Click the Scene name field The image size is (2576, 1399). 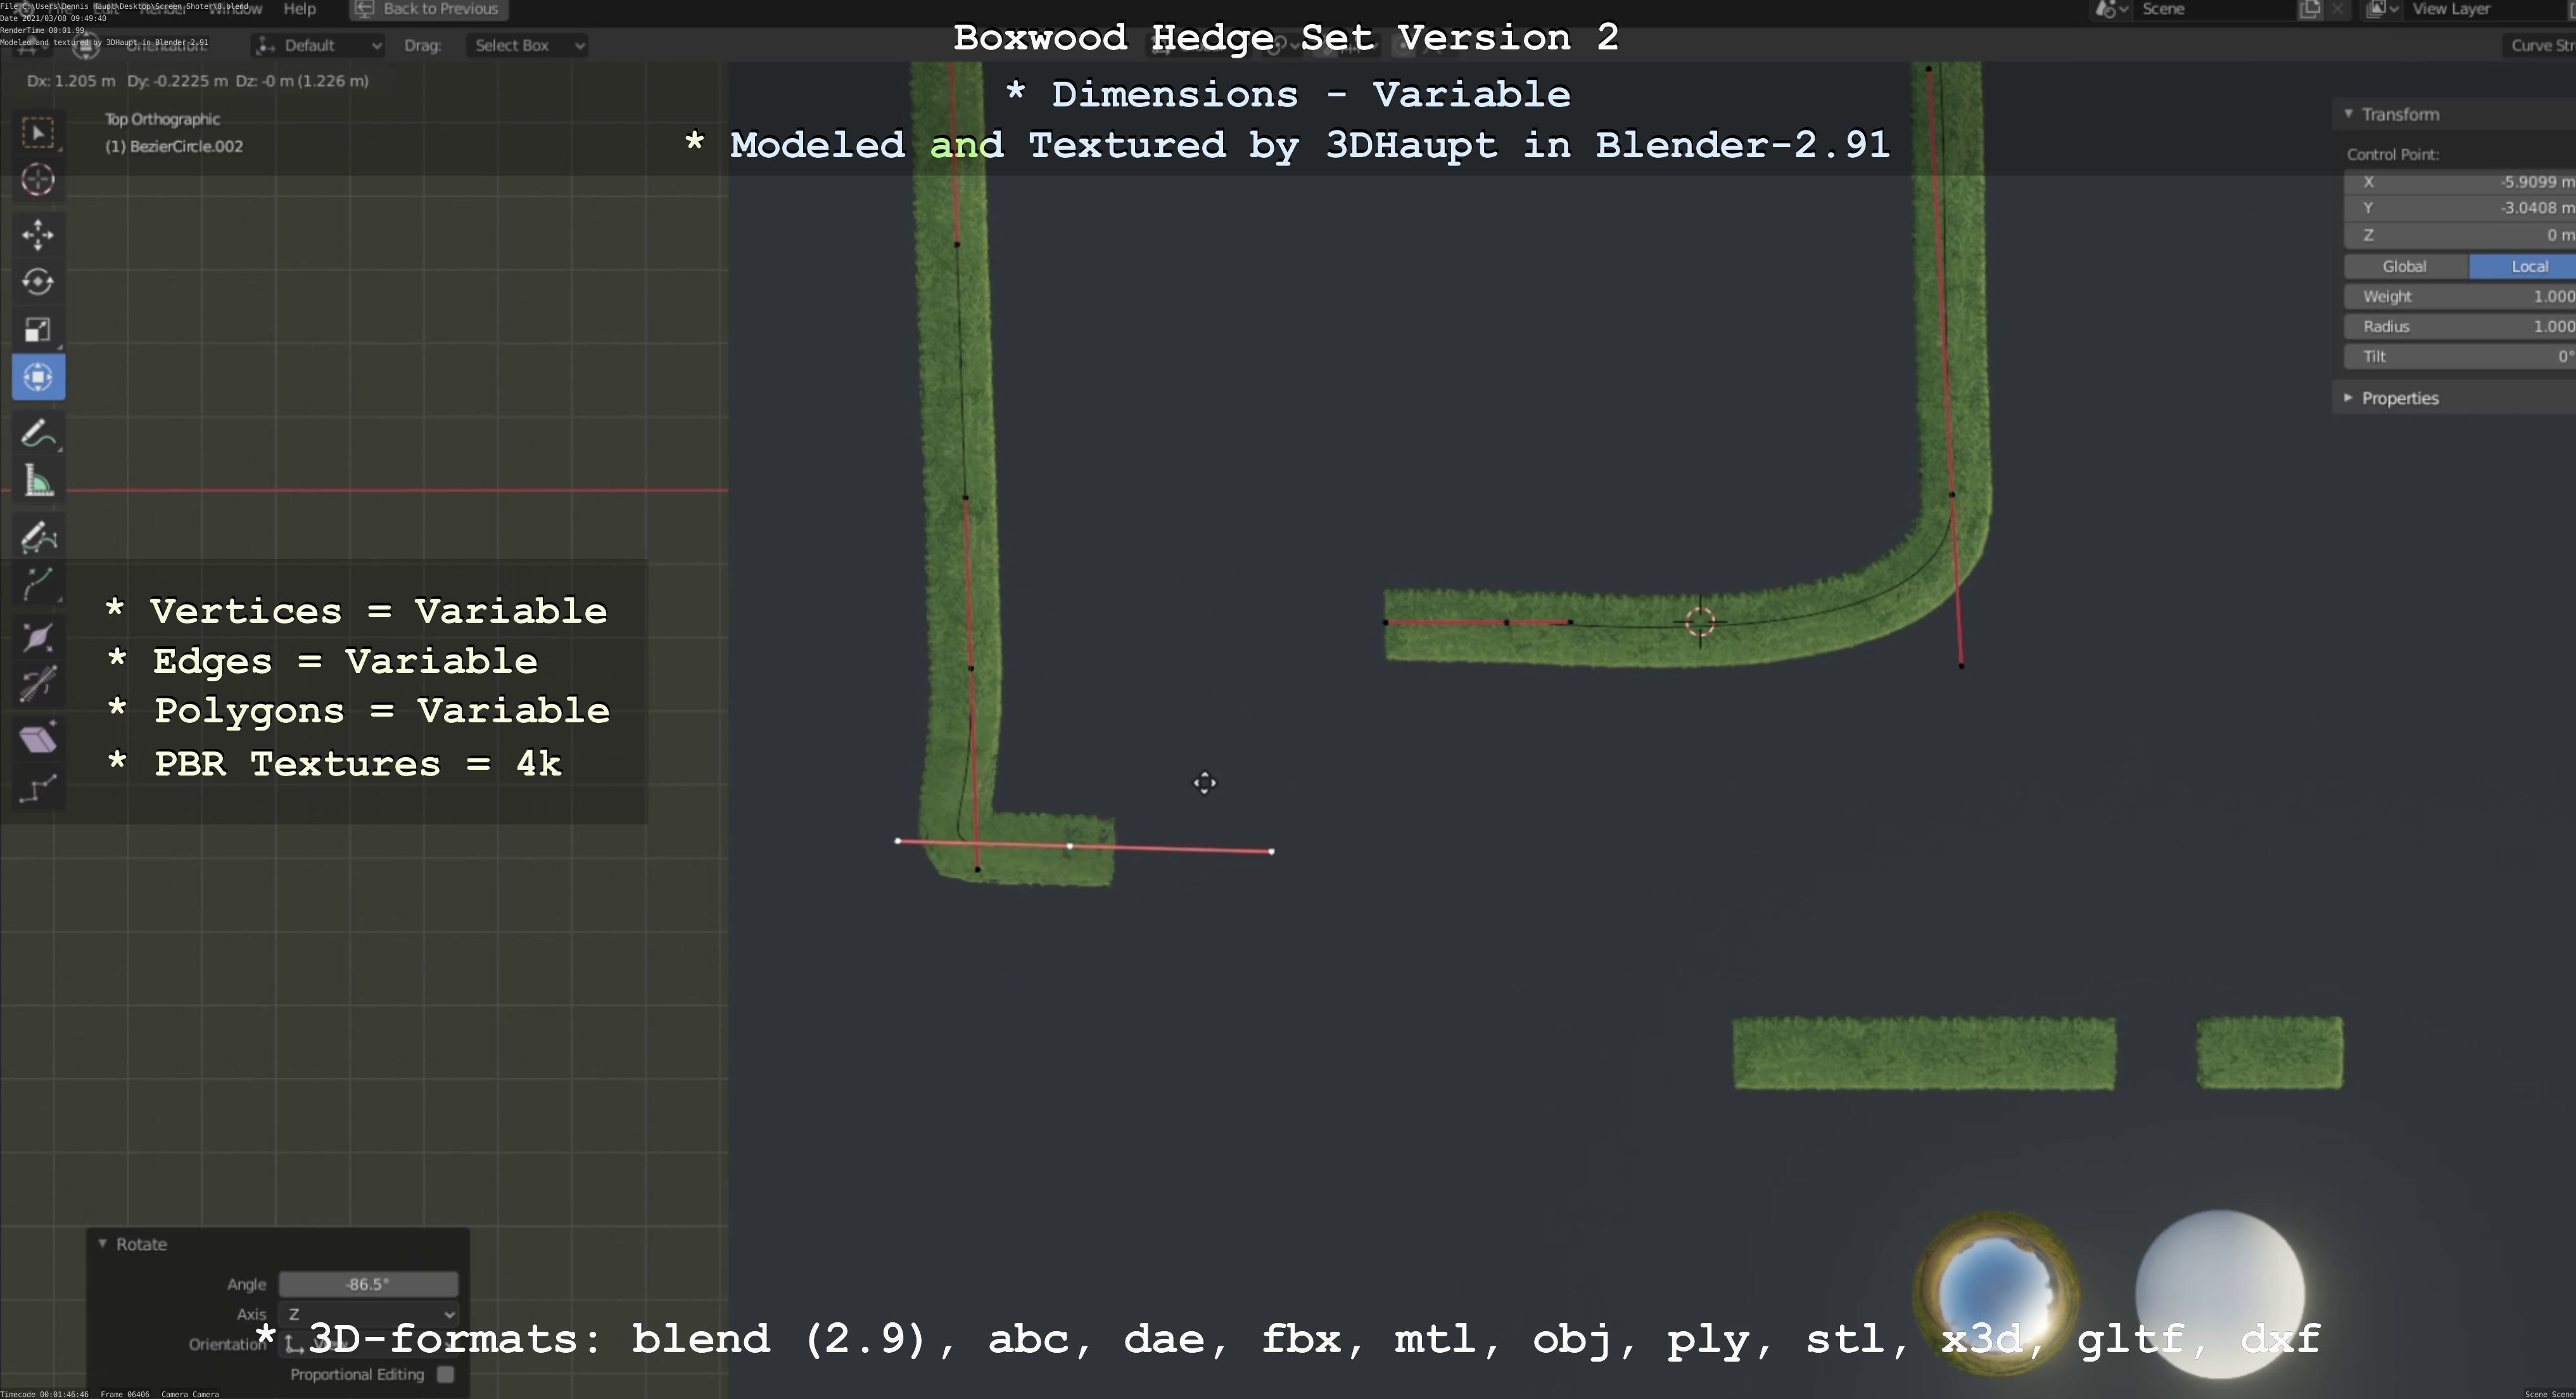pyautogui.click(x=2215, y=9)
